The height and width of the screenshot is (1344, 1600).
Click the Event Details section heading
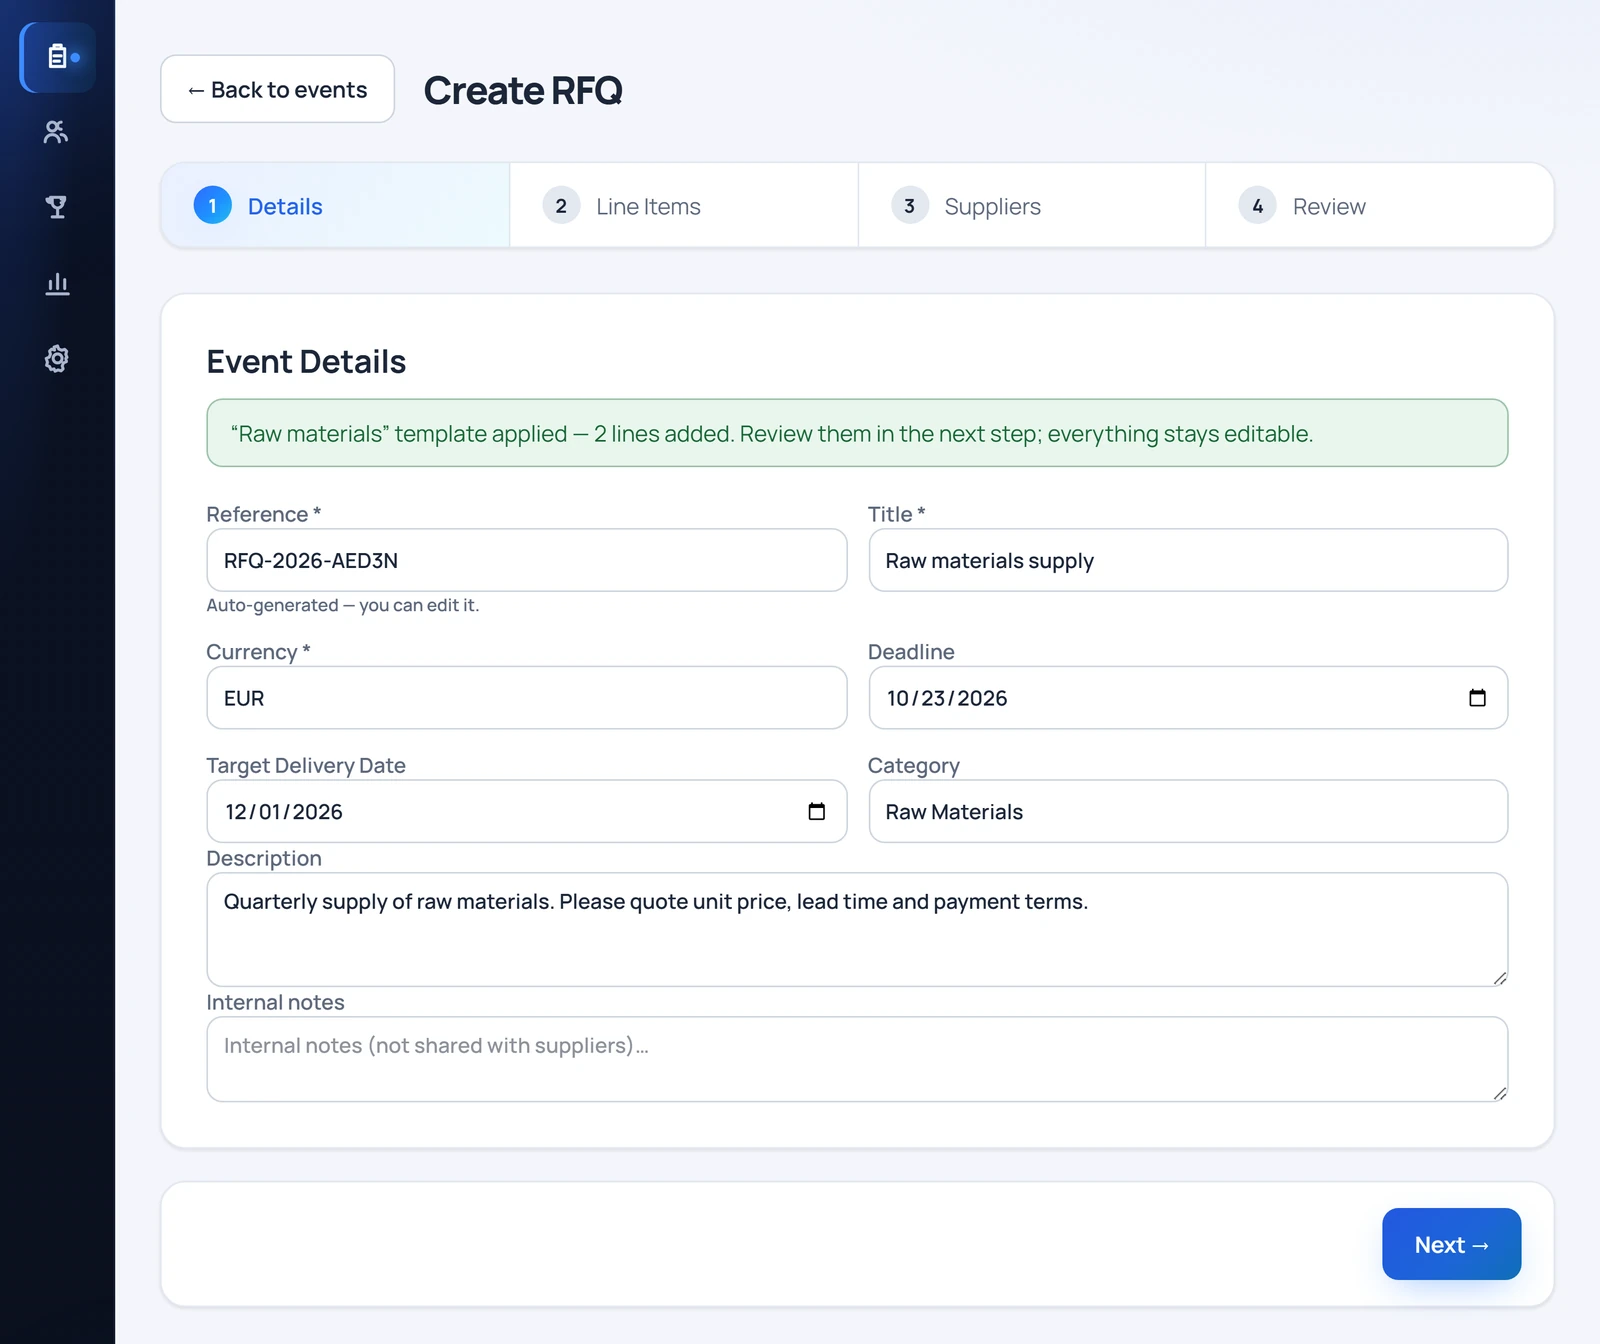click(306, 361)
